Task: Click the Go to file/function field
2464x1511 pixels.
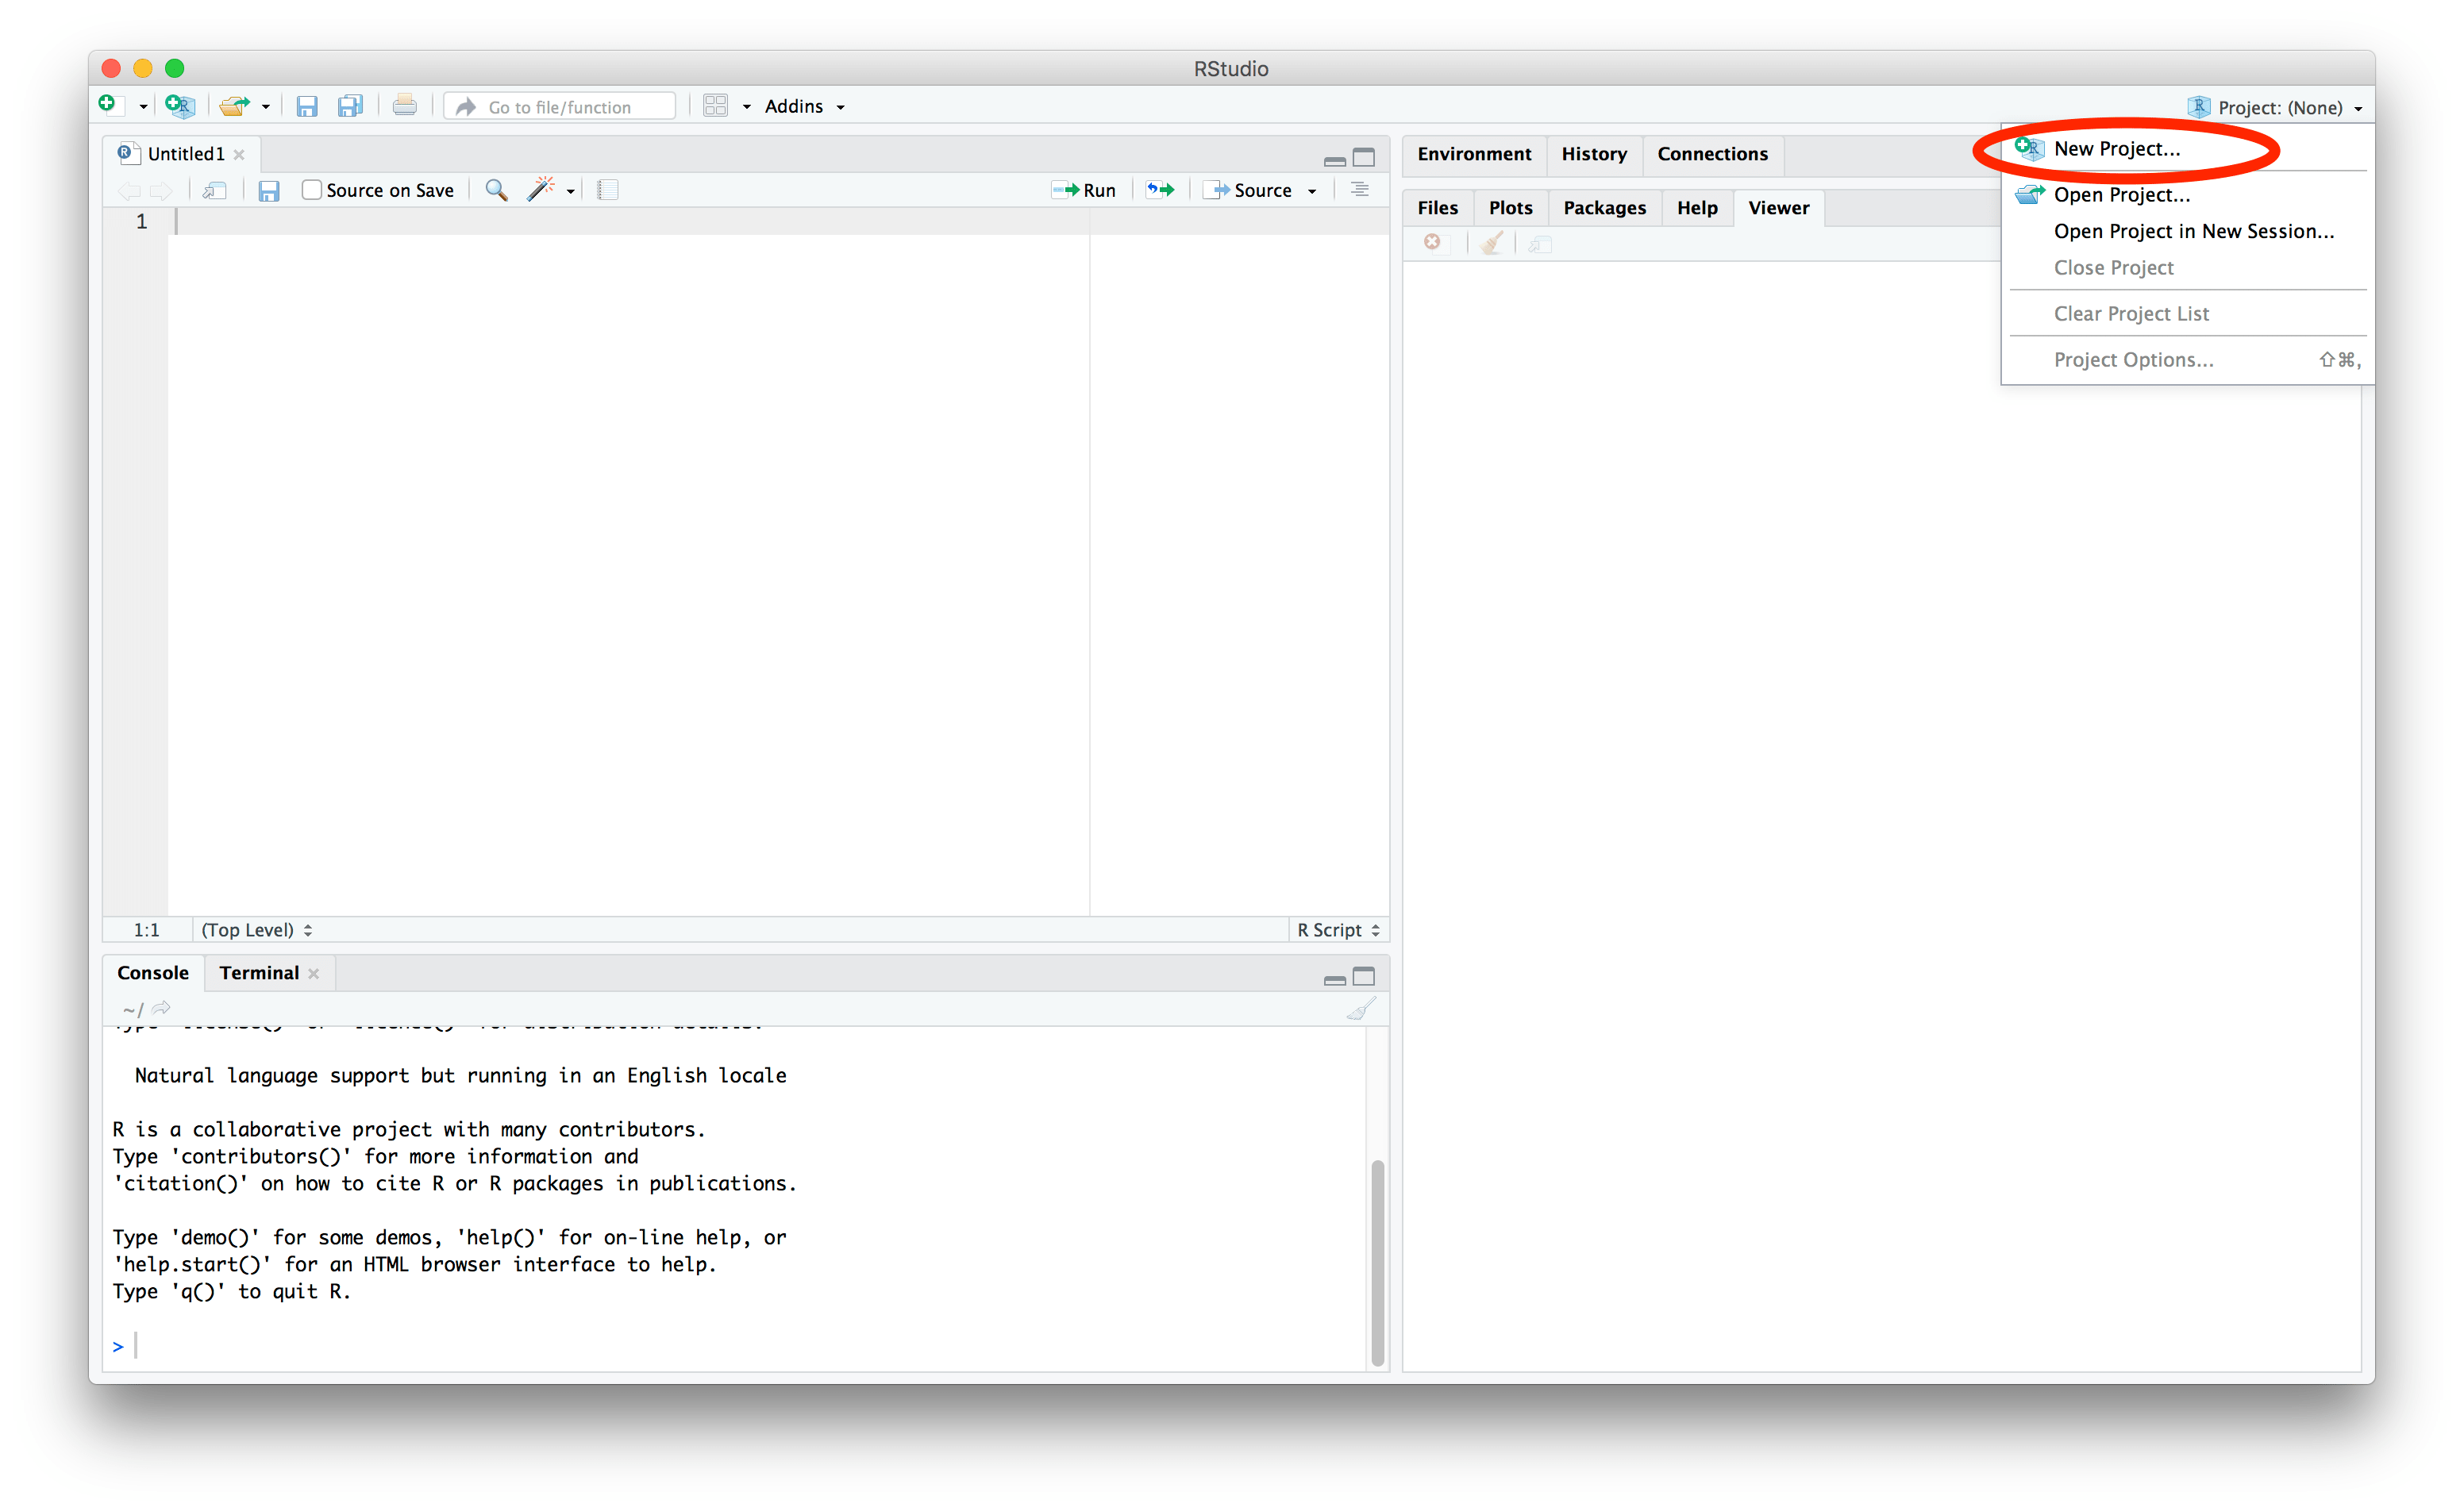Action: pos(560,107)
